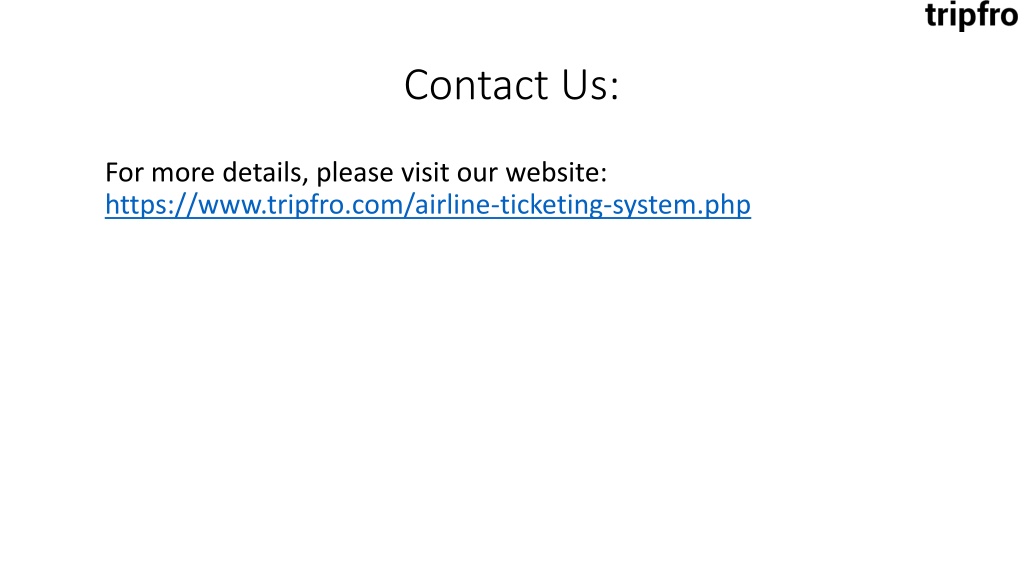Click the word 'For' starting the sentence
The width and height of the screenshot is (1024, 576).
click(x=124, y=172)
